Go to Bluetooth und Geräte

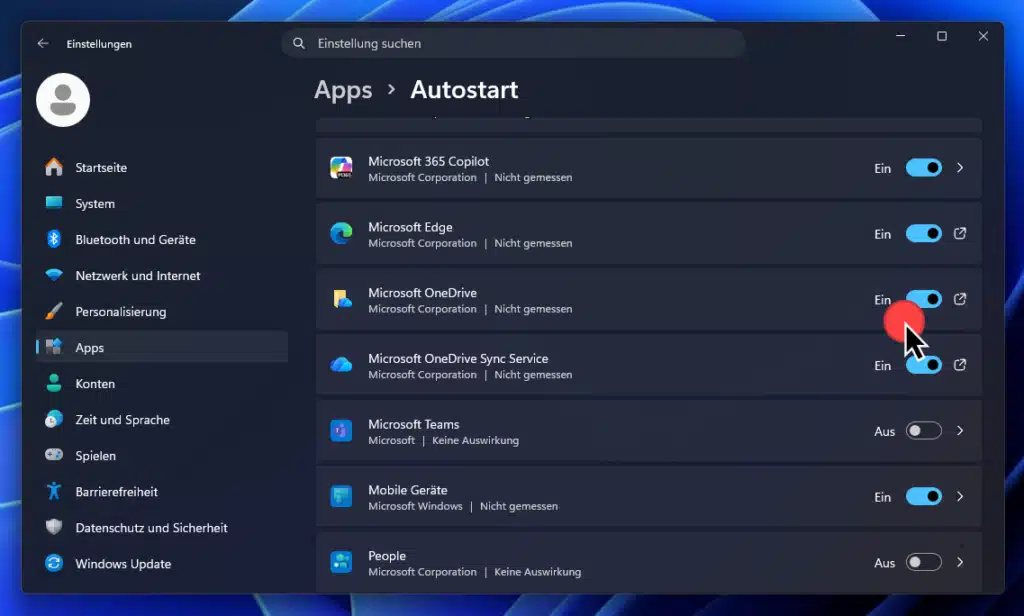point(162,239)
